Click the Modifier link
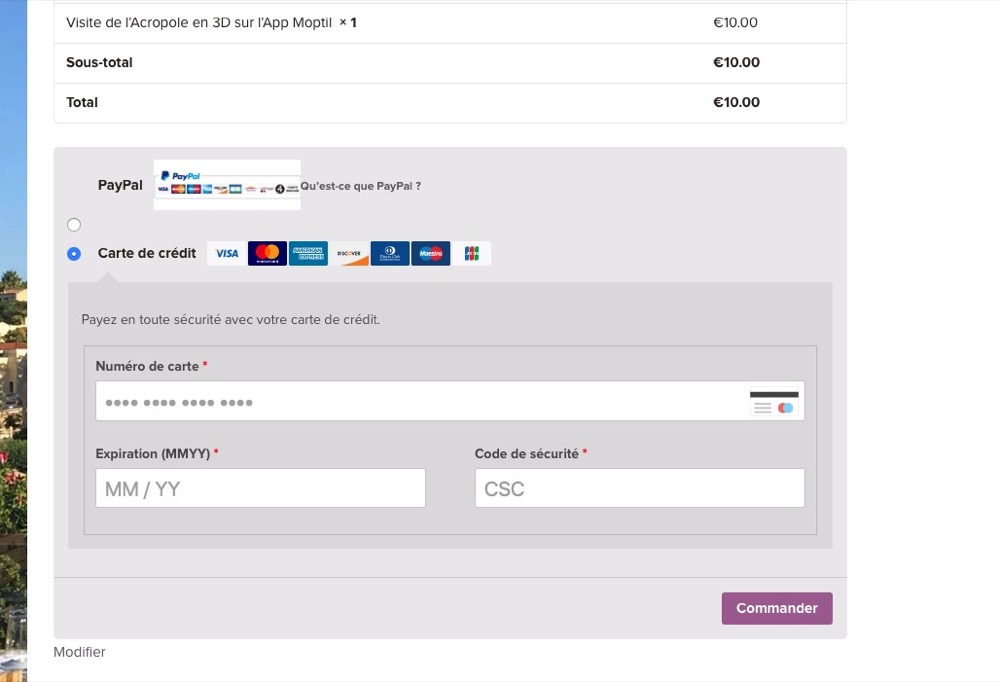1000x682 pixels. pyautogui.click(x=79, y=652)
